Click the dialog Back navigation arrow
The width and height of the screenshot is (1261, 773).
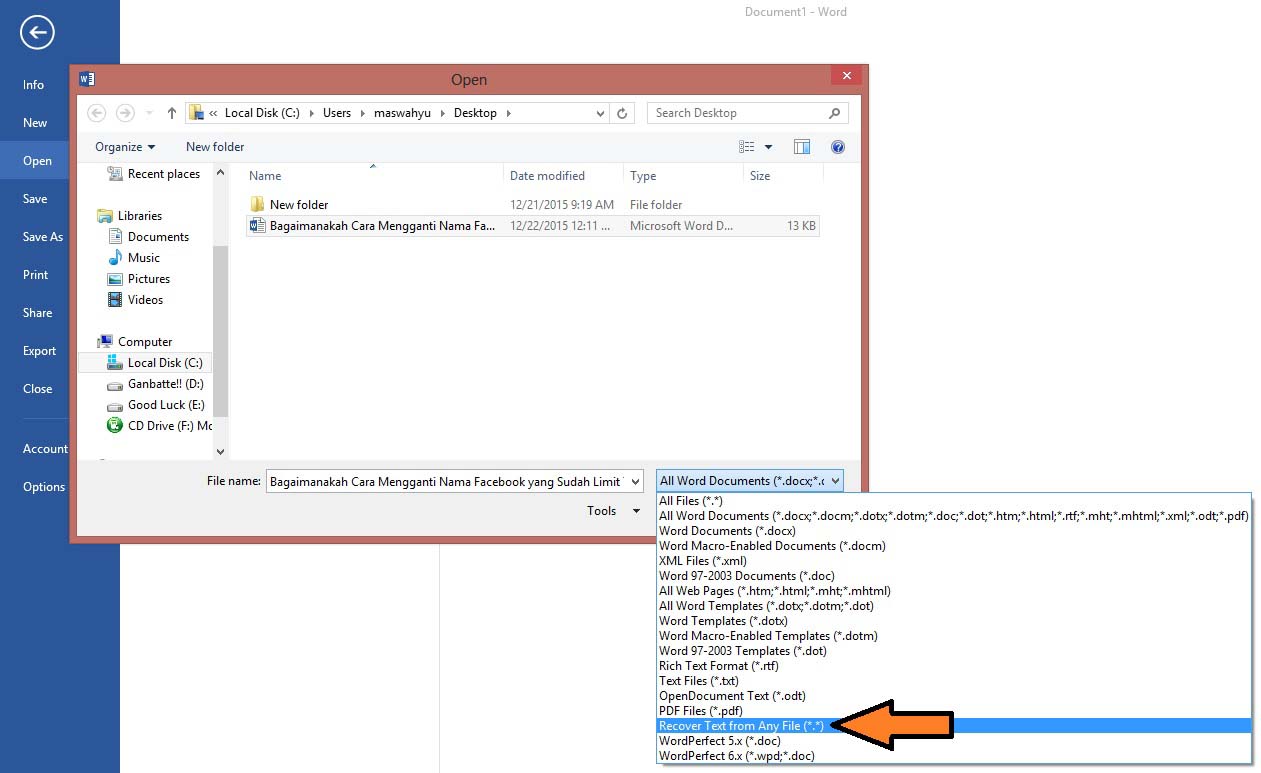click(96, 113)
